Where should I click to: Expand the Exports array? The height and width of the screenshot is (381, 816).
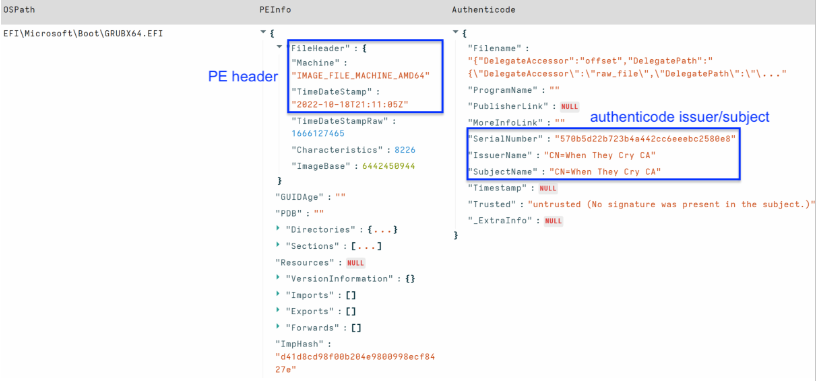279,311
